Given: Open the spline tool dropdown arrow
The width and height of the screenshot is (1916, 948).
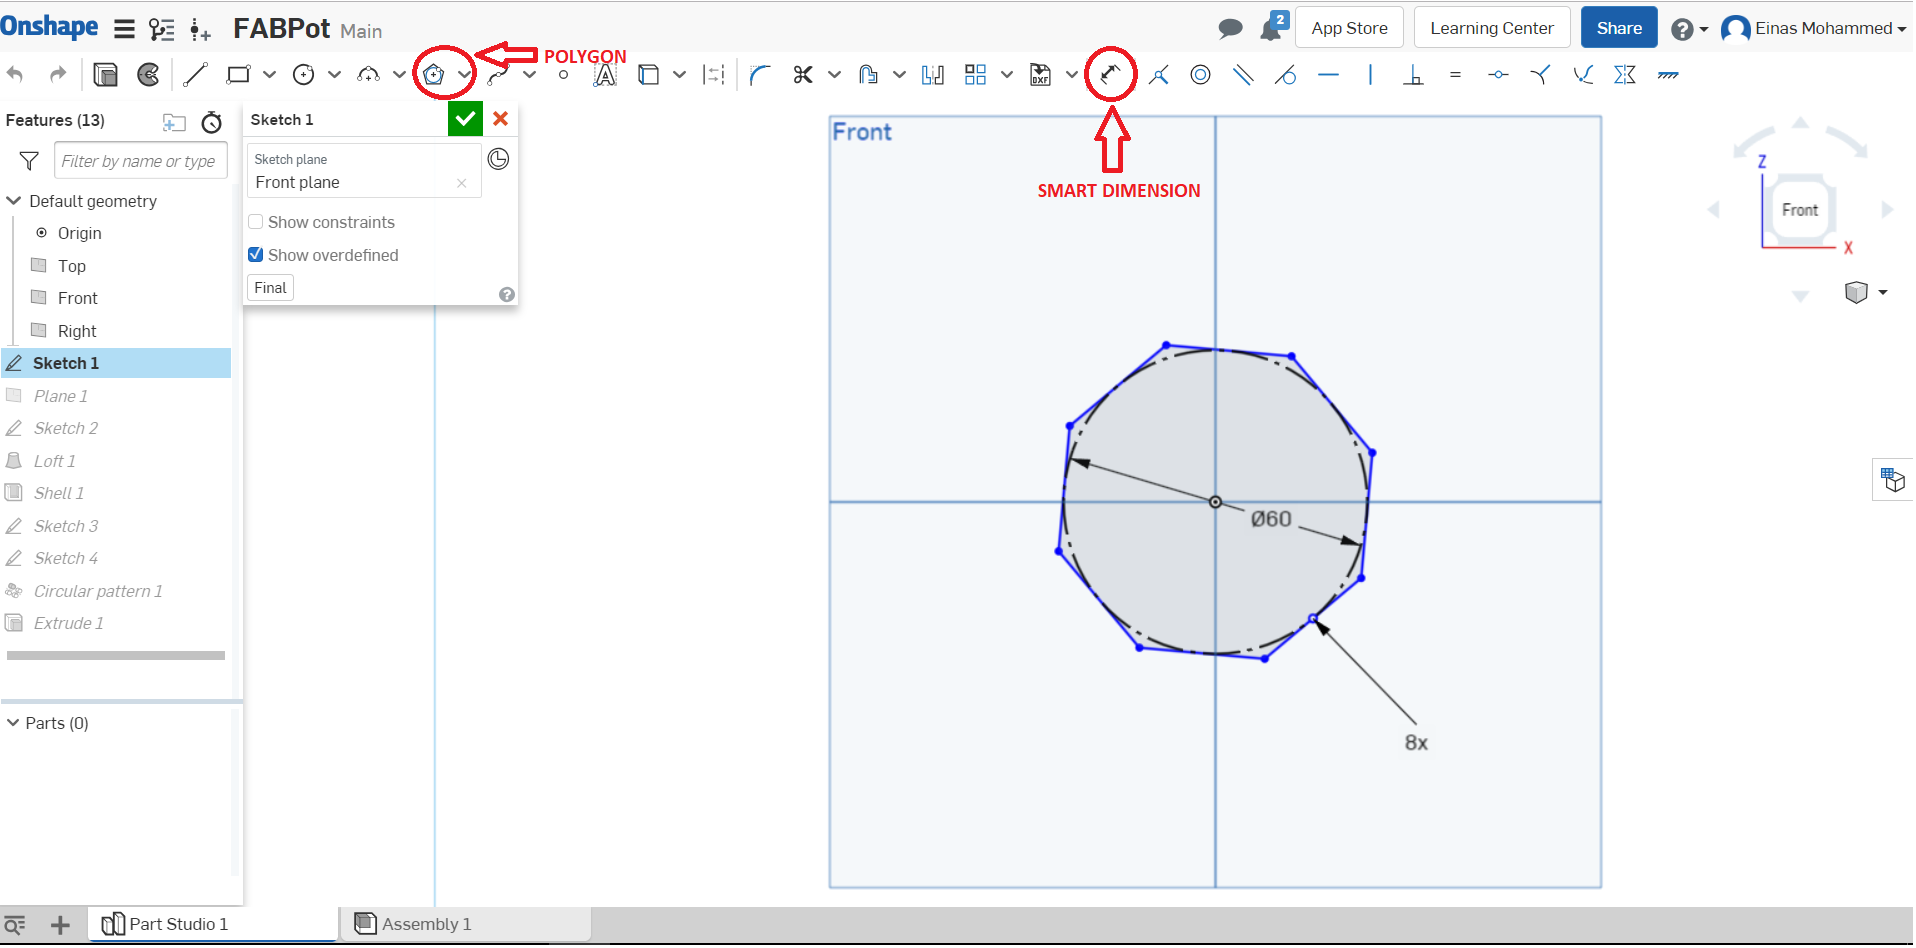Looking at the screenshot, I should point(529,74).
